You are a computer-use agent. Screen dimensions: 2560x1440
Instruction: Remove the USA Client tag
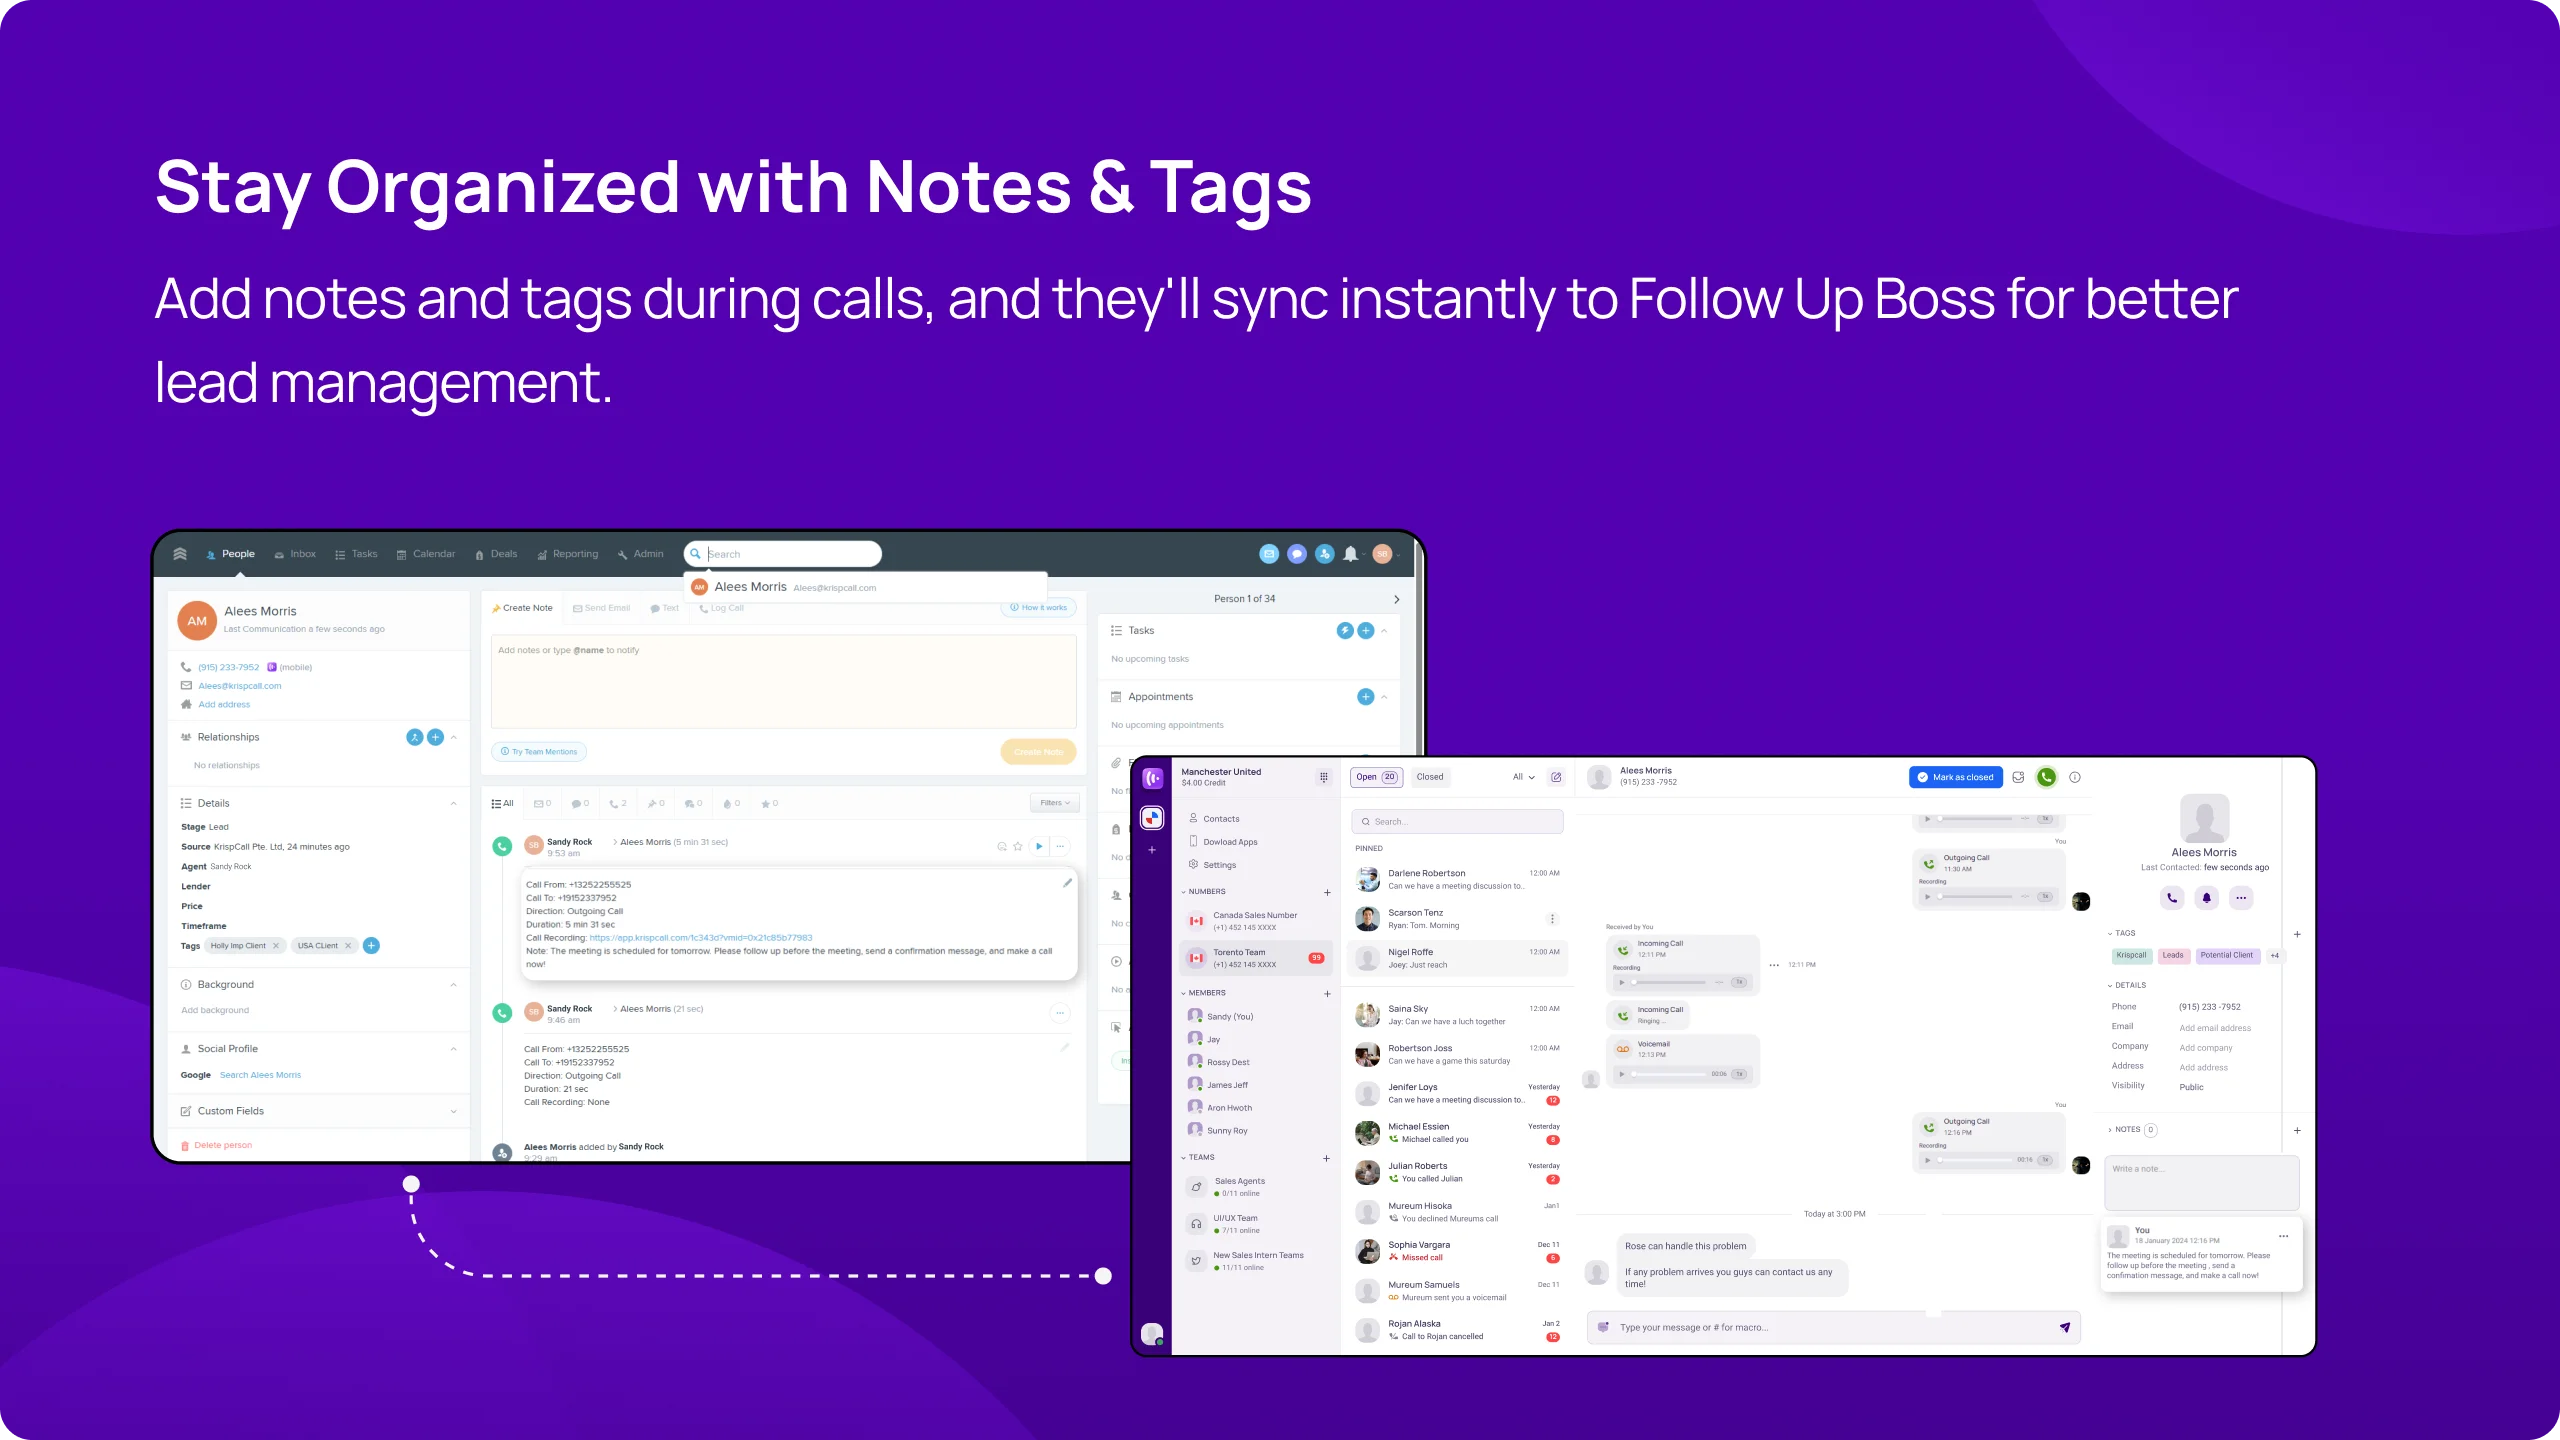(x=348, y=946)
